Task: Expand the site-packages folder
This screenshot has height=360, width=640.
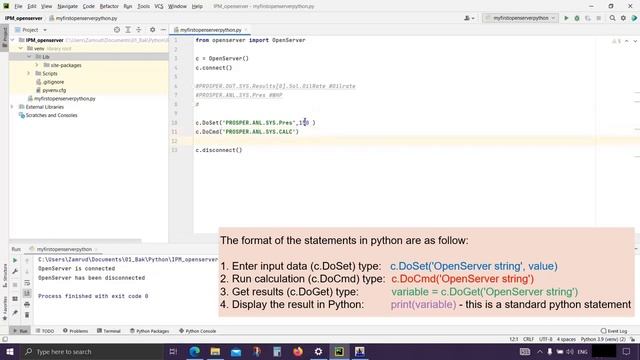Action: click(x=37, y=65)
